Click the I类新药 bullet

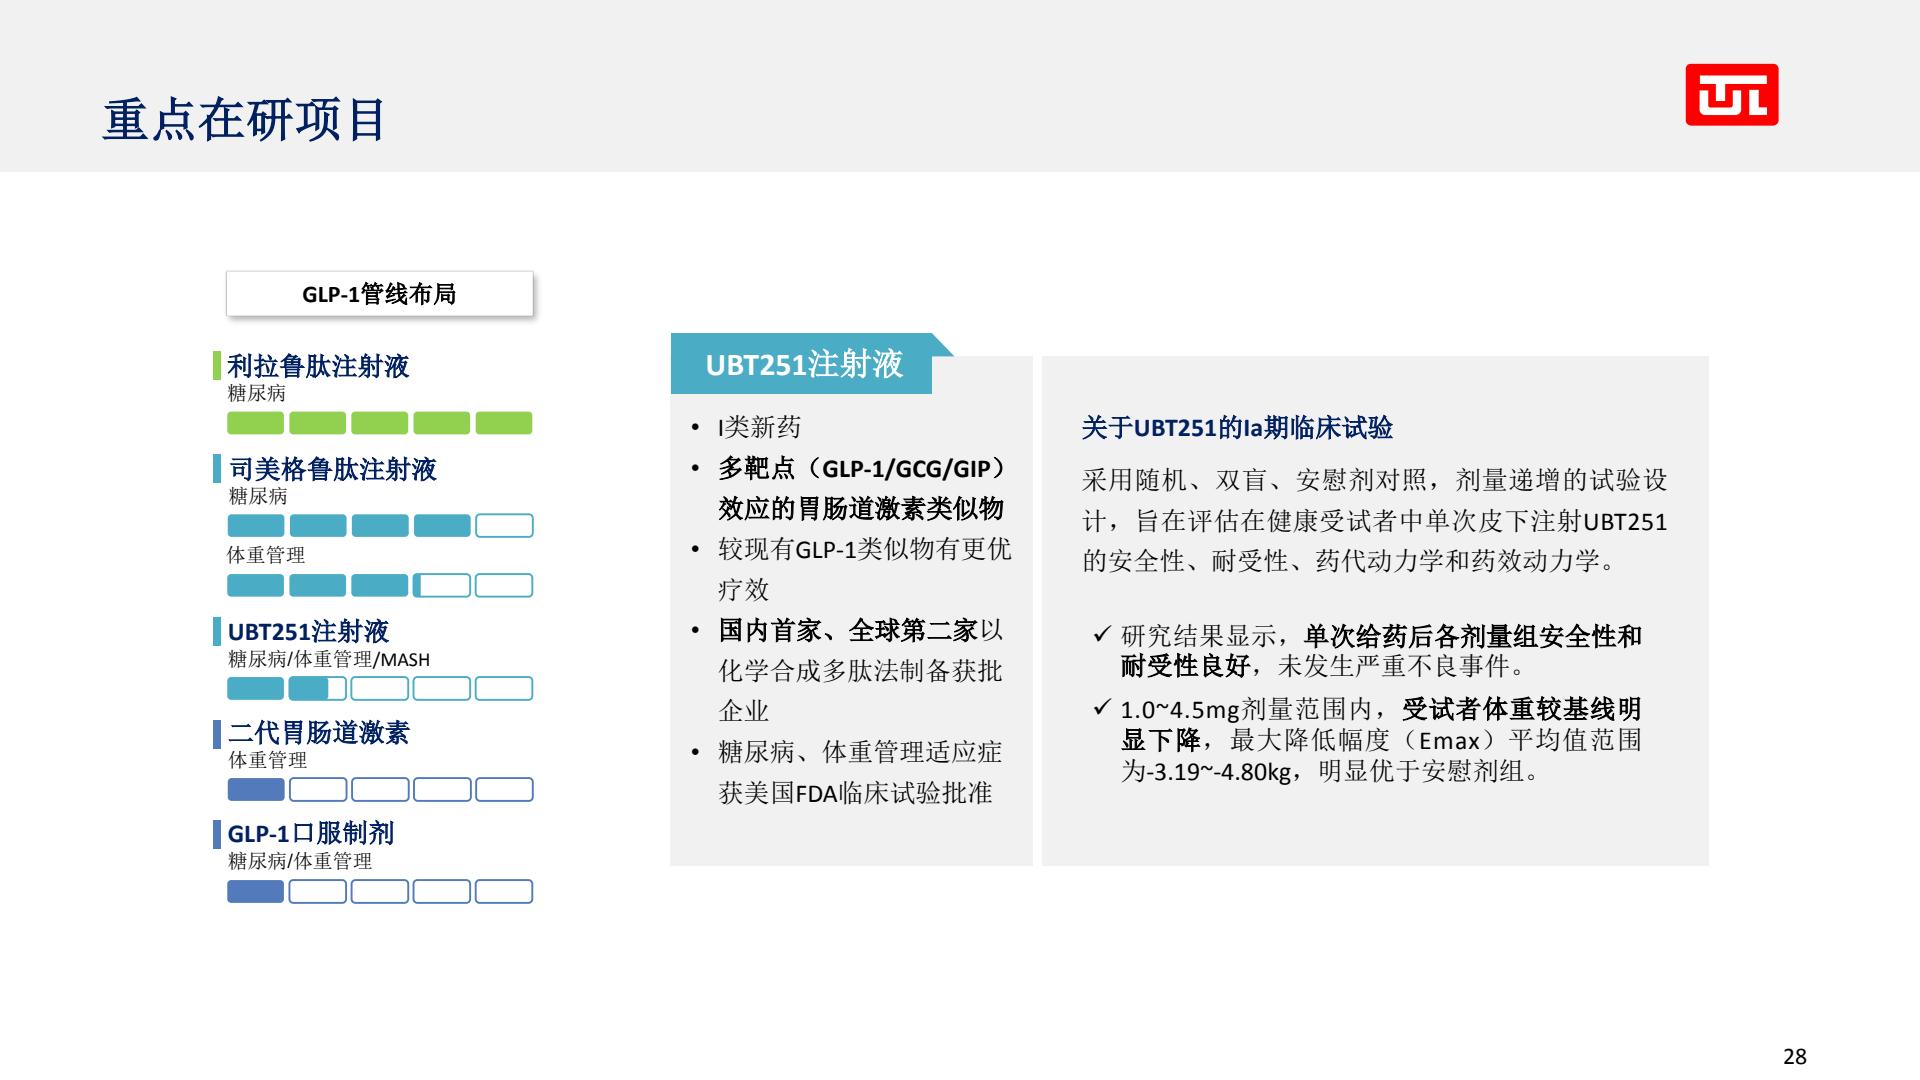point(759,428)
